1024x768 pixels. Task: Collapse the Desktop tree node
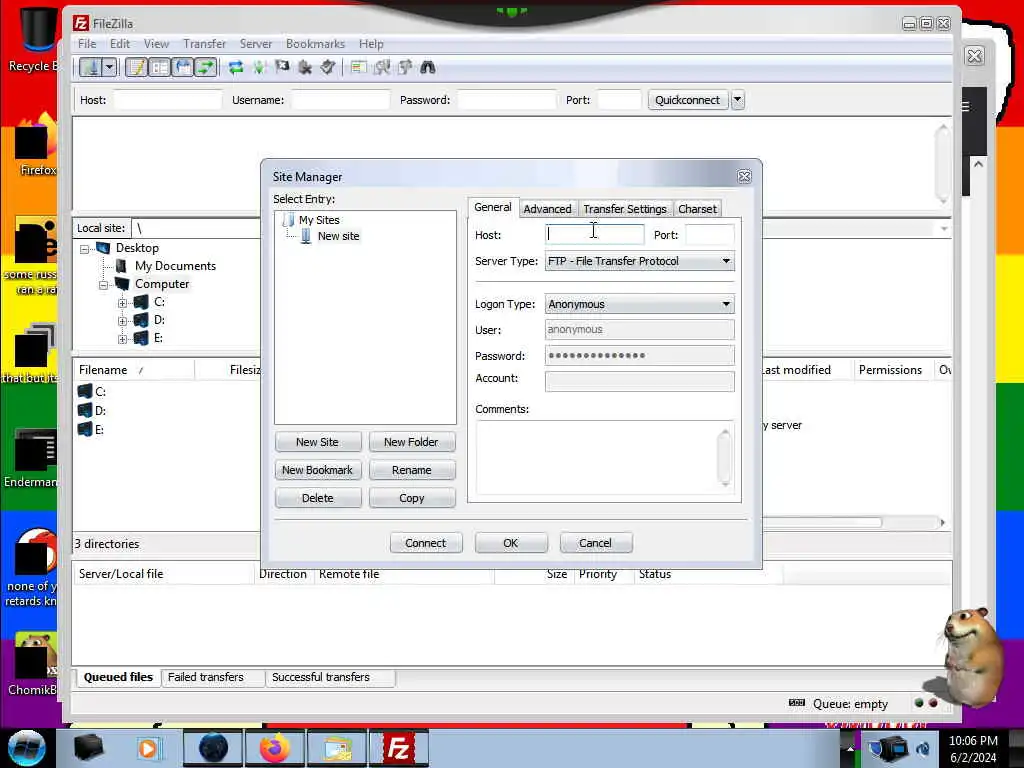84,249
